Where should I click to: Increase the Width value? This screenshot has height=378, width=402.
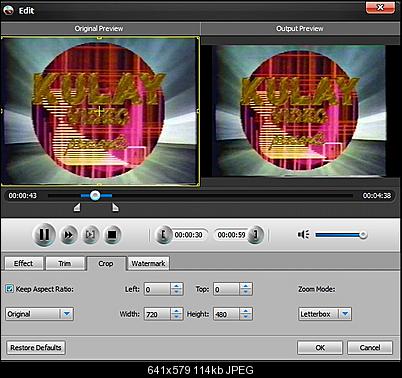tap(177, 311)
